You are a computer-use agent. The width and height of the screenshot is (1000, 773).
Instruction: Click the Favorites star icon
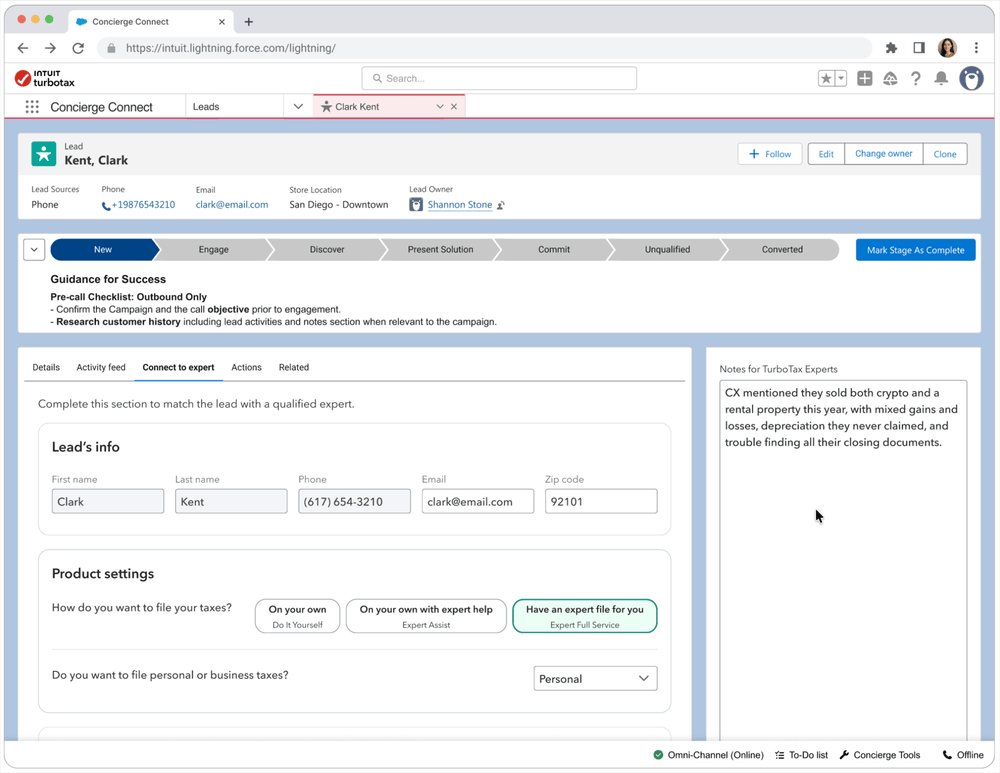pyautogui.click(x=826, y=78)
